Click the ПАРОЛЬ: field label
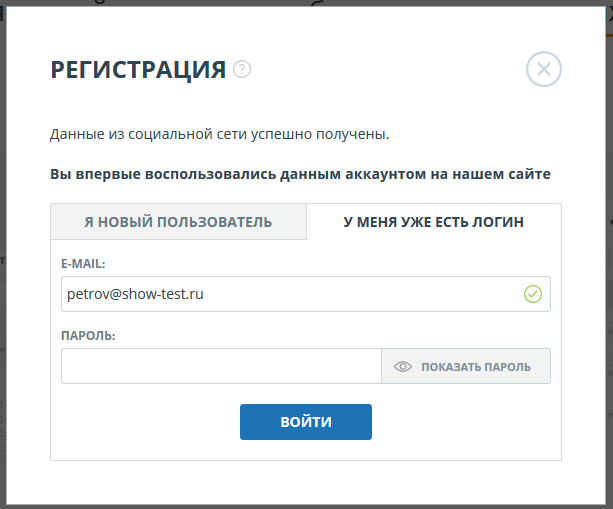 (88, 336)
